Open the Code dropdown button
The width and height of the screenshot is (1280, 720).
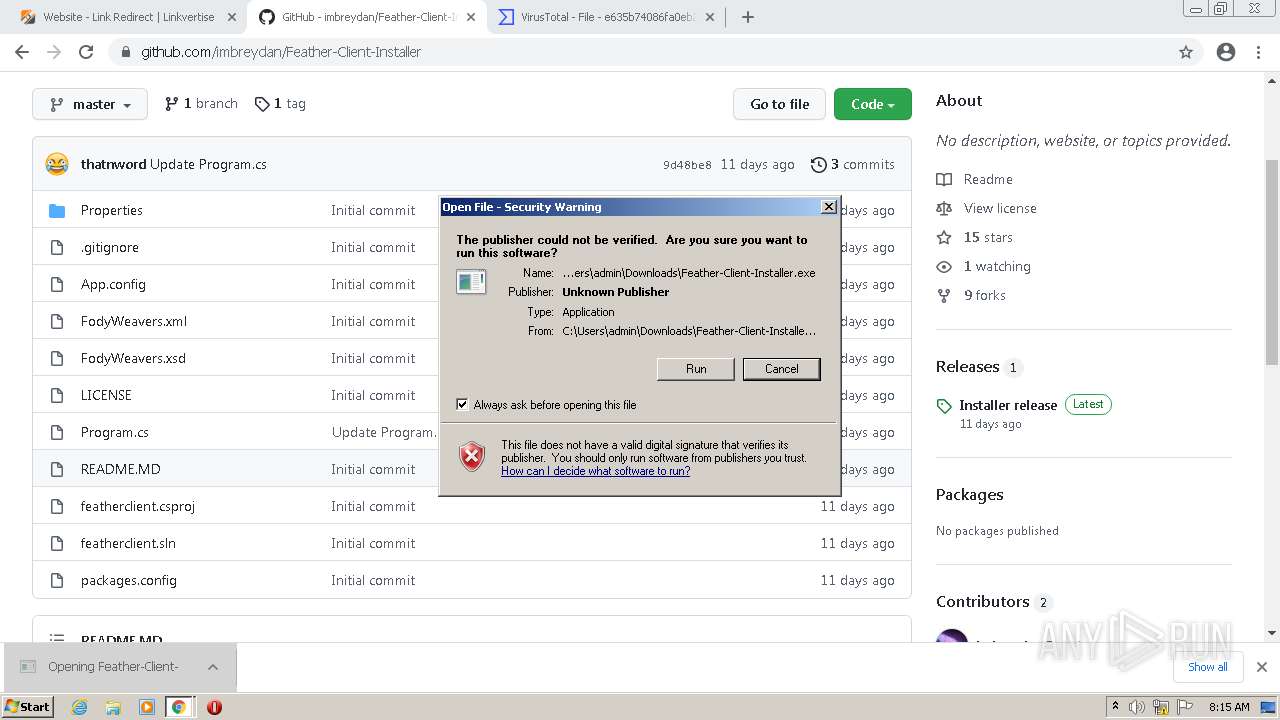click(873, 104)
